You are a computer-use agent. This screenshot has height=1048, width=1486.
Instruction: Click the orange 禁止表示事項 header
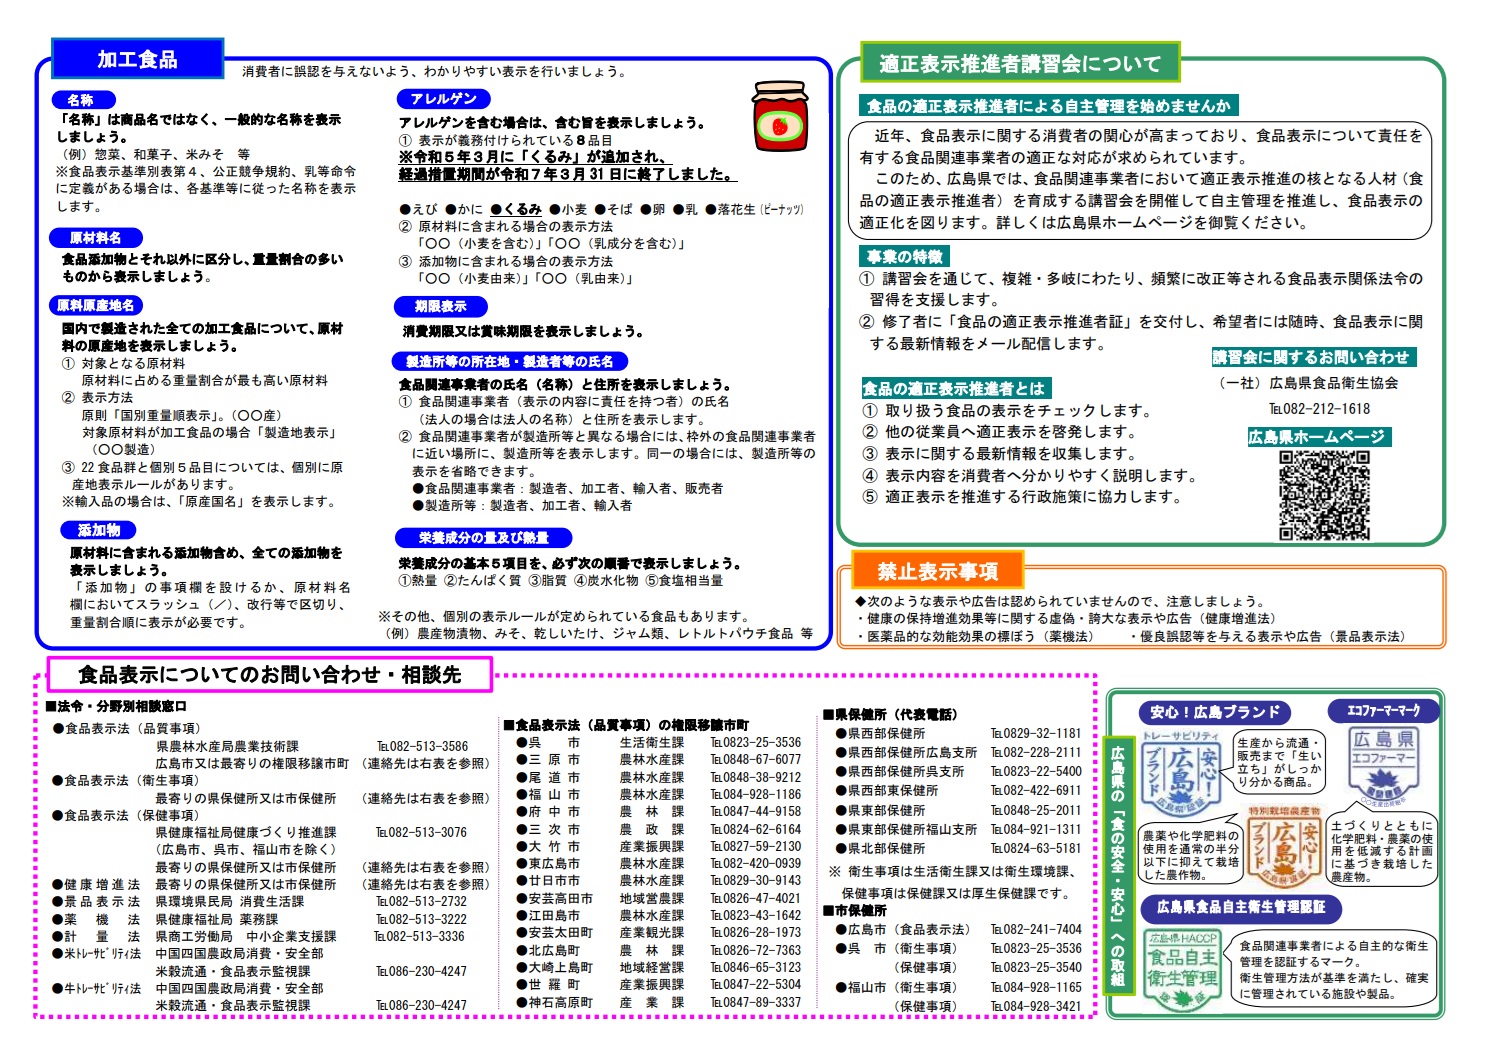click(937, 571)
